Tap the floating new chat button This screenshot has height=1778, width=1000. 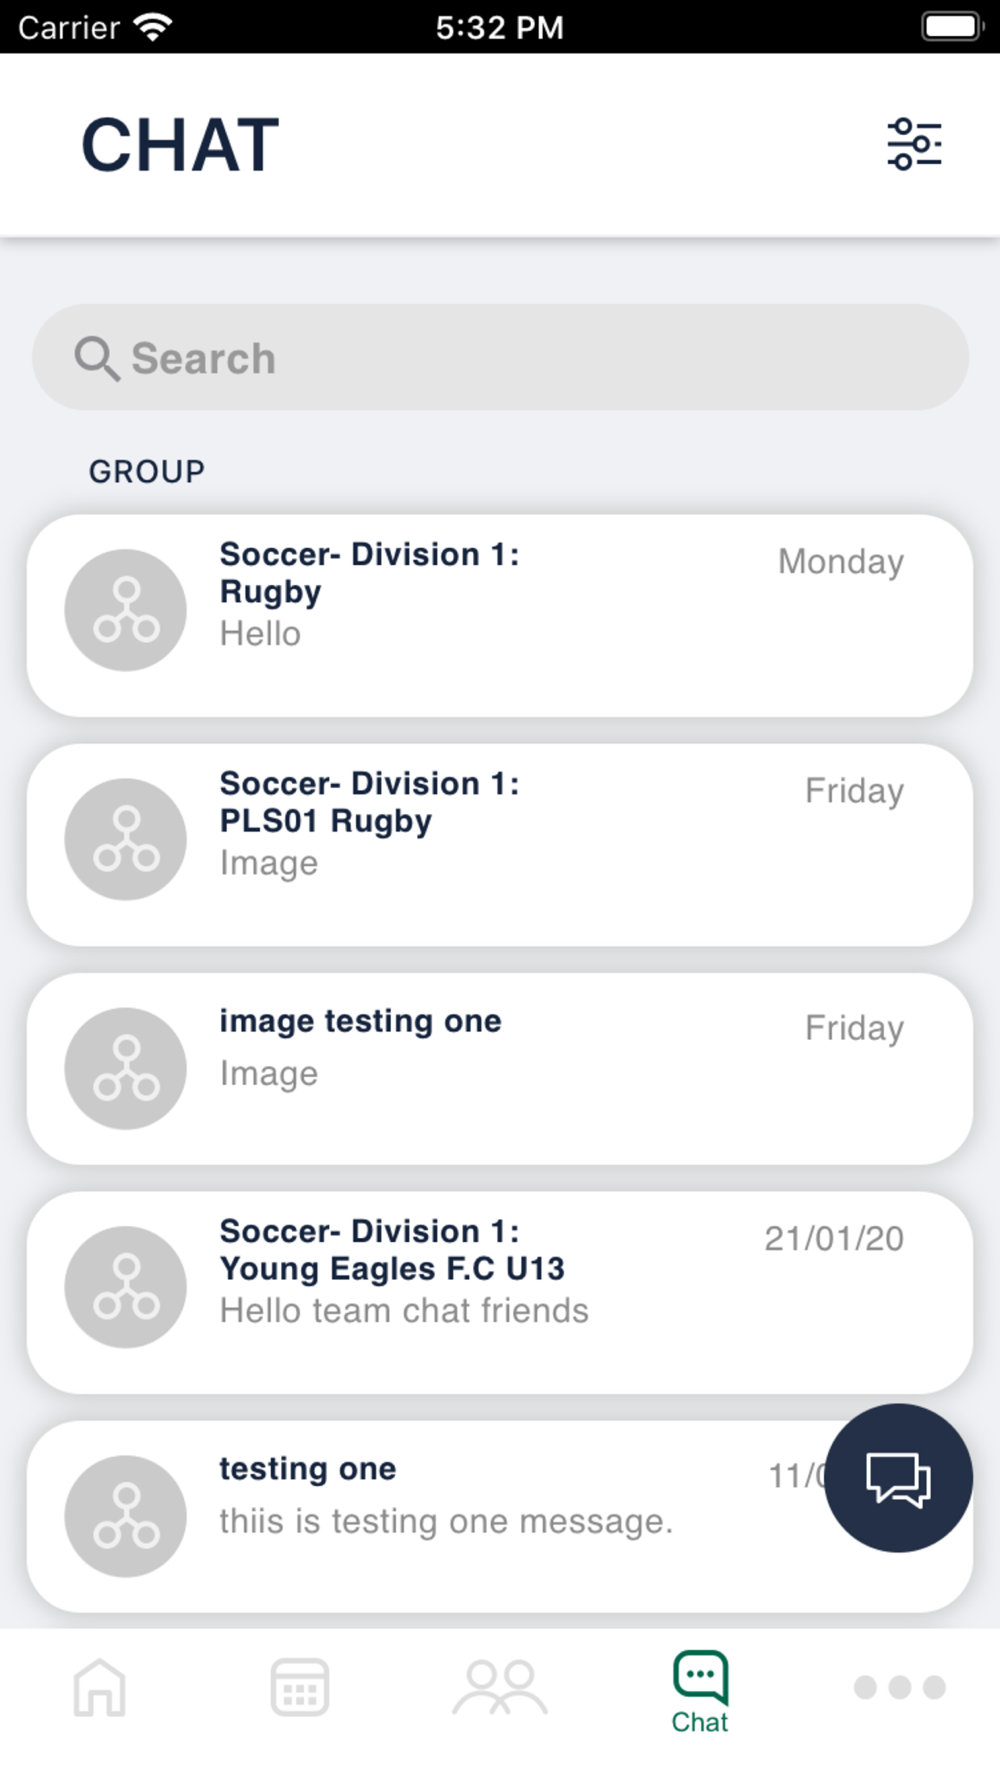(898, 1478)
